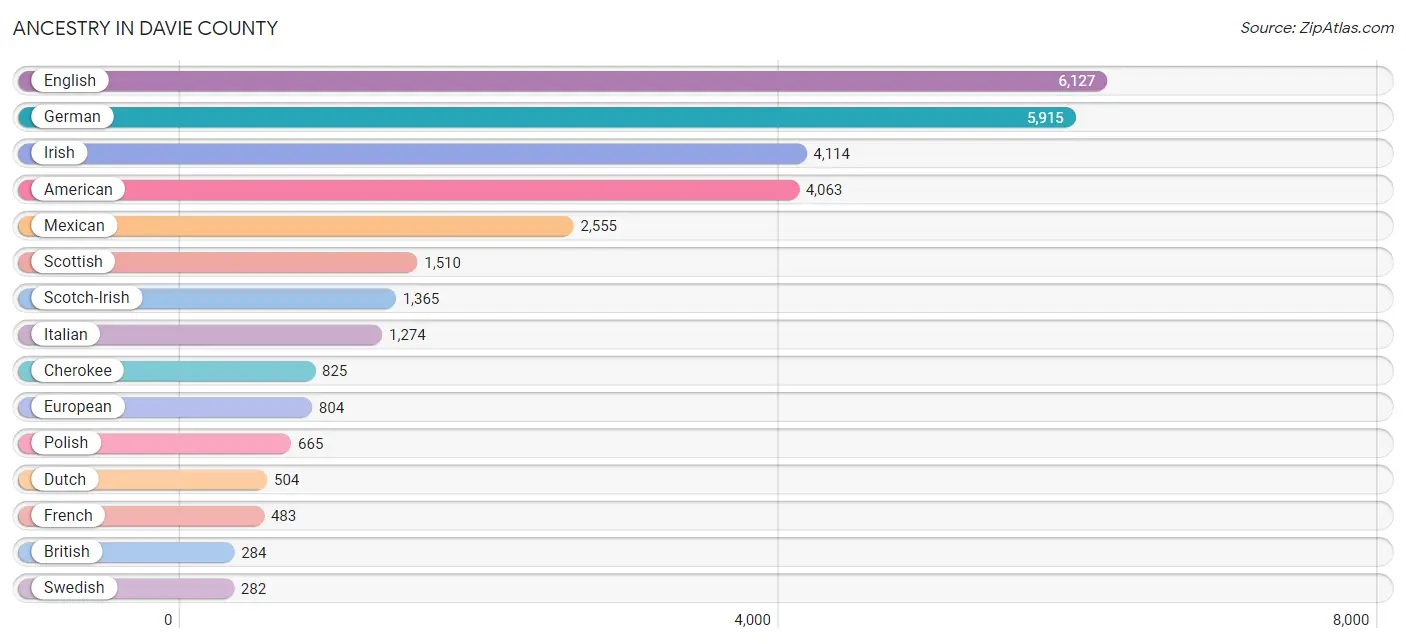Click the Swedish value 282
The width and height of the screenshot is (1406, 644).
tap(254, 588)
